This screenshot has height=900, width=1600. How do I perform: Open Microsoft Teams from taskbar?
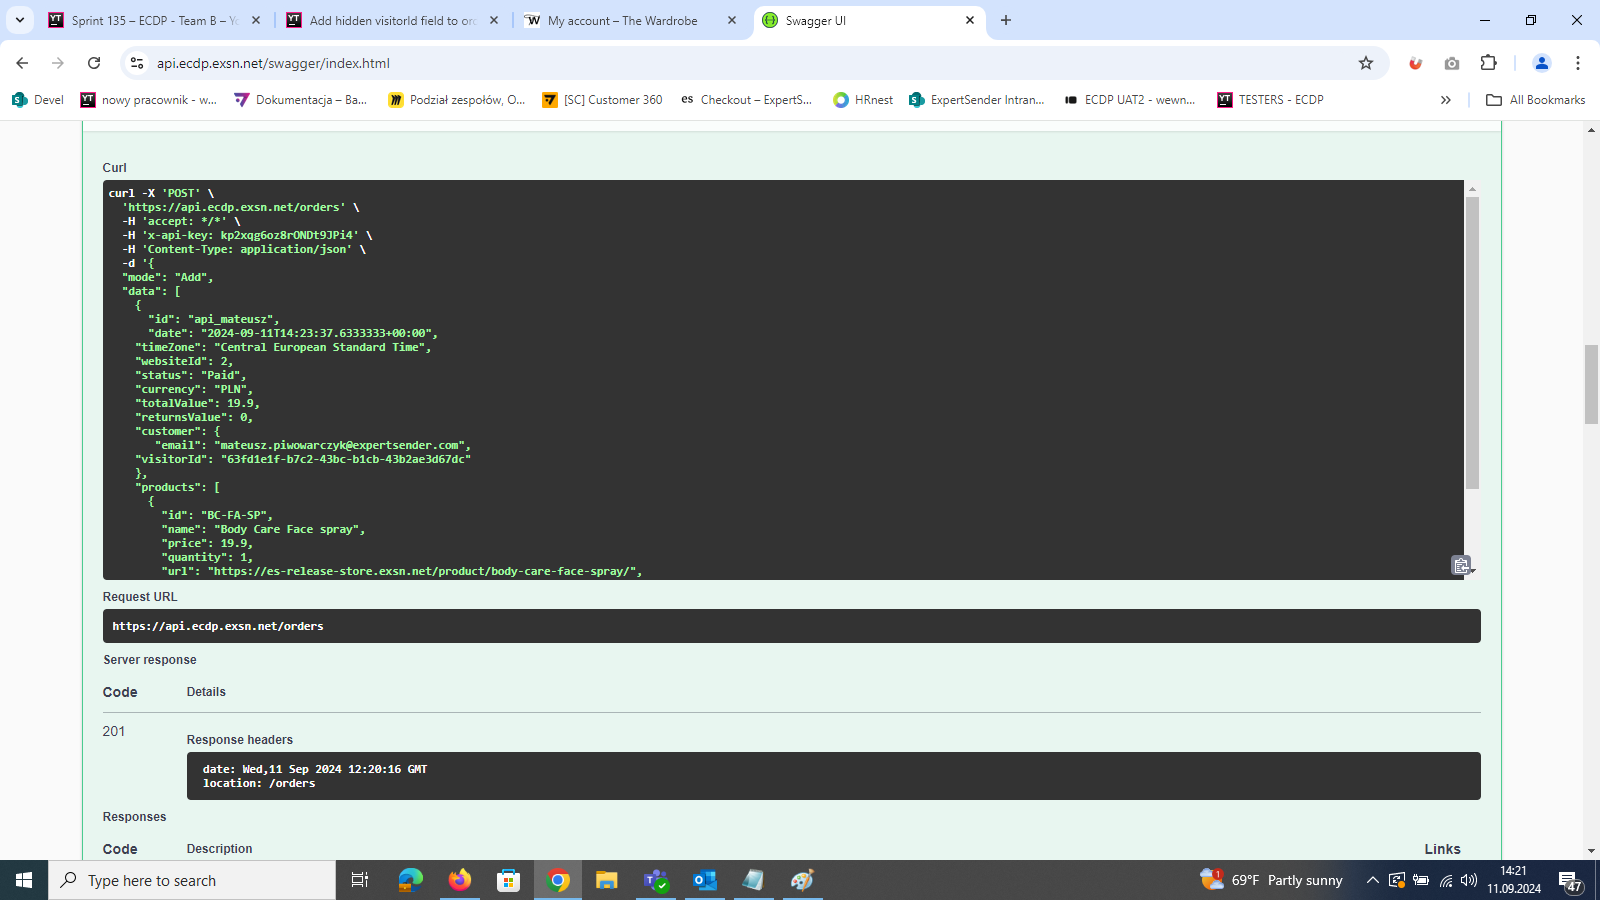tap(656, 880)
